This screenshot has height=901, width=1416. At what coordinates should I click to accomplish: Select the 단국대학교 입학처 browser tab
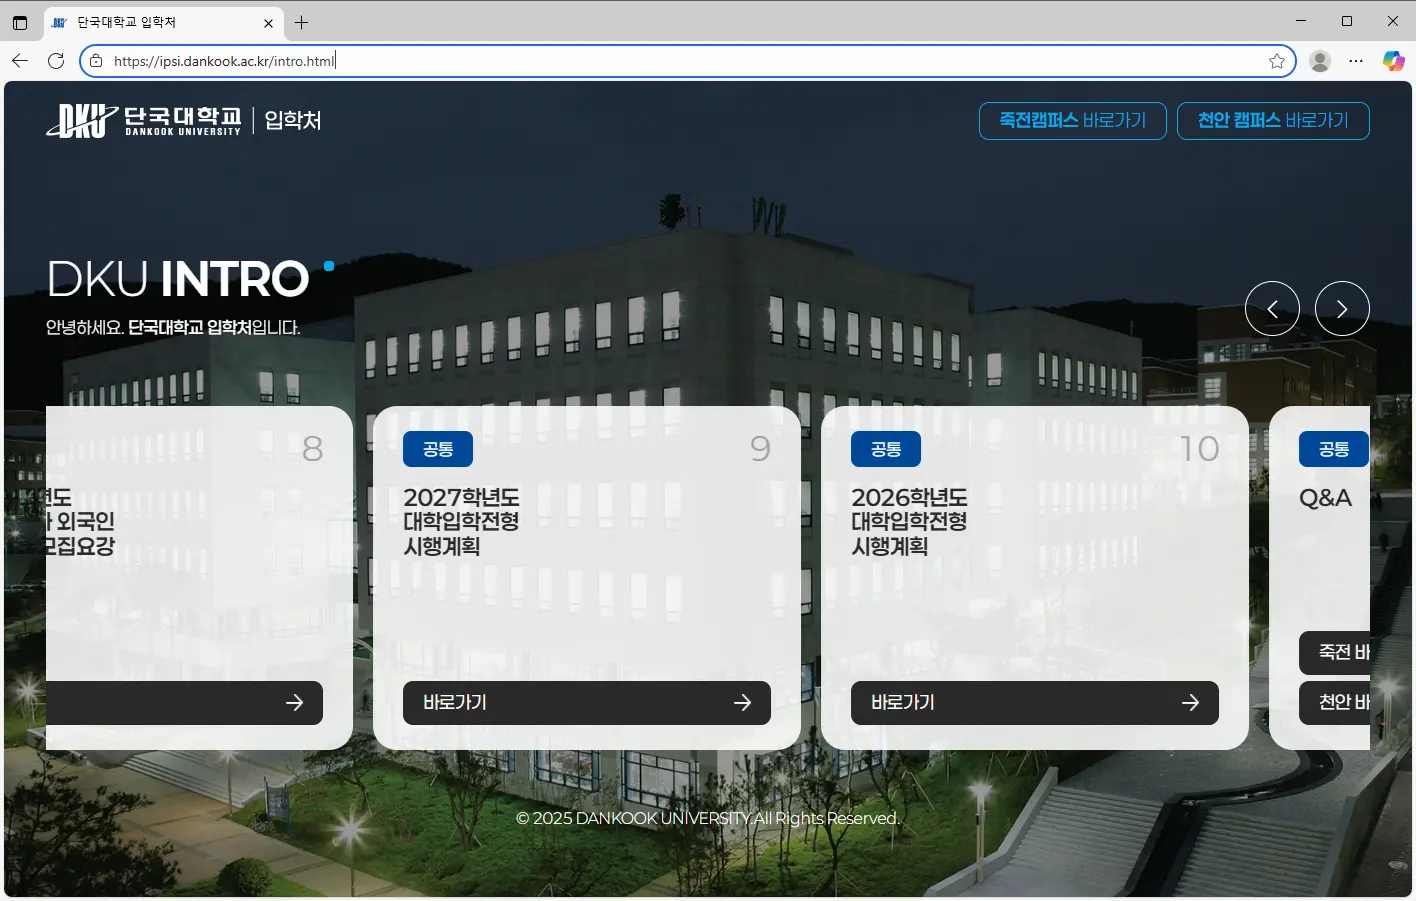pyautogui.click(x=163, y=22)
